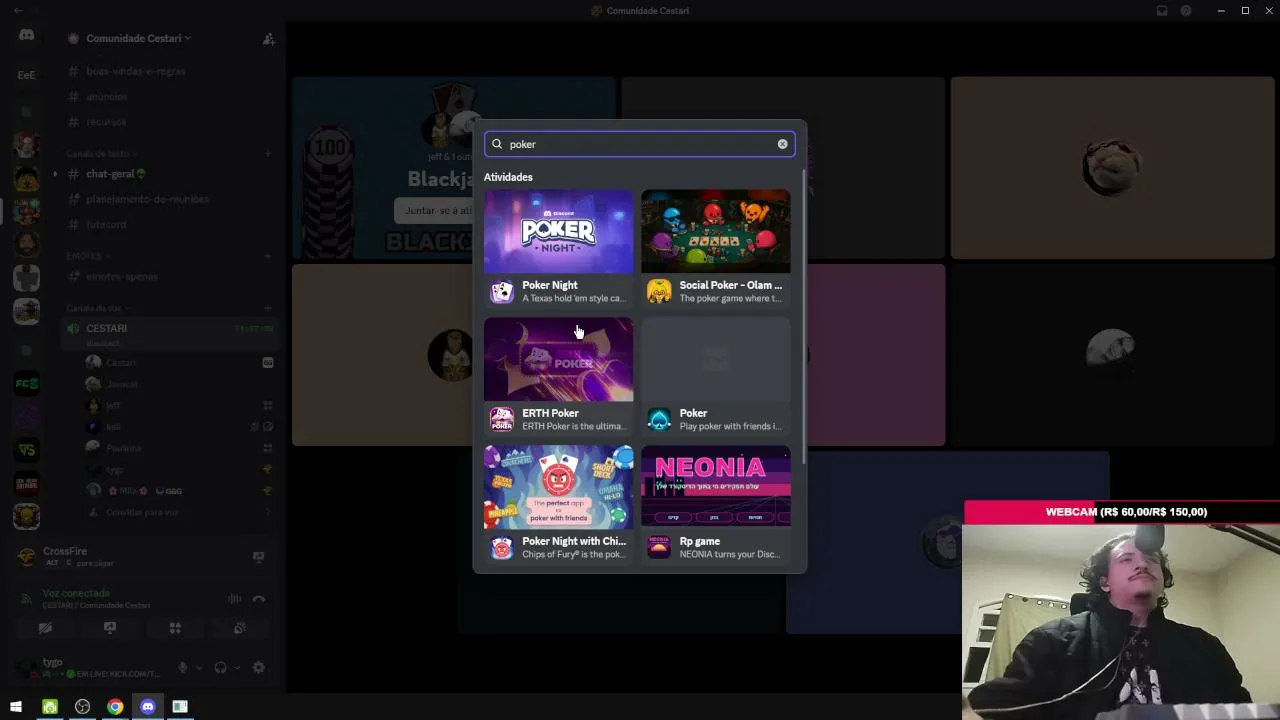Switch to Google Chrome in taskbar
Image resolution: width=1280 pixels, height=720 pixels.
pyautogui.click(x=115, y=707)
